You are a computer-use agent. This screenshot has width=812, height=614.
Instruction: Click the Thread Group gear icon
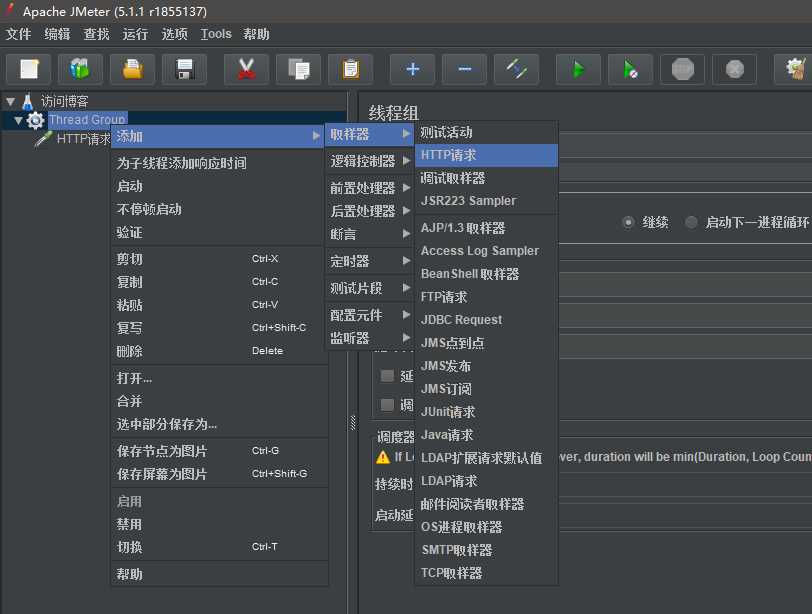(x=35, y=121)
